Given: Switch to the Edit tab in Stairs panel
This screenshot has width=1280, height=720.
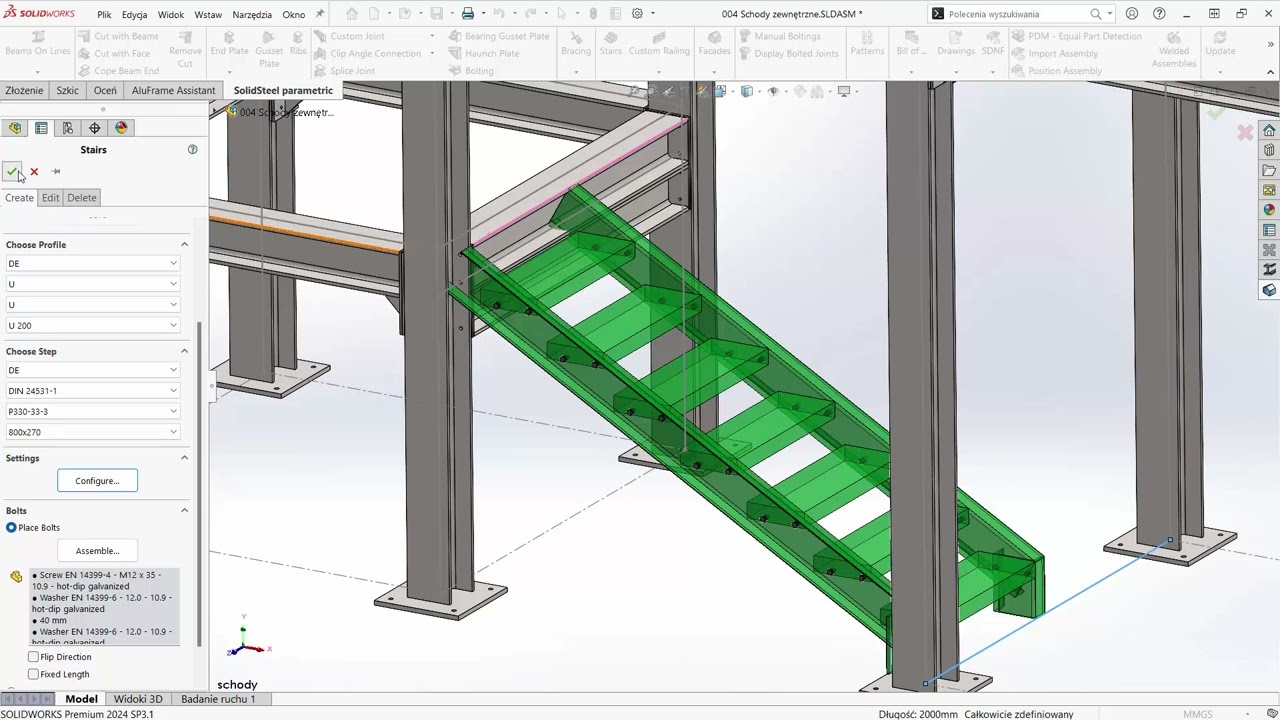Looking at the screenshot, I should pos(50,198).
